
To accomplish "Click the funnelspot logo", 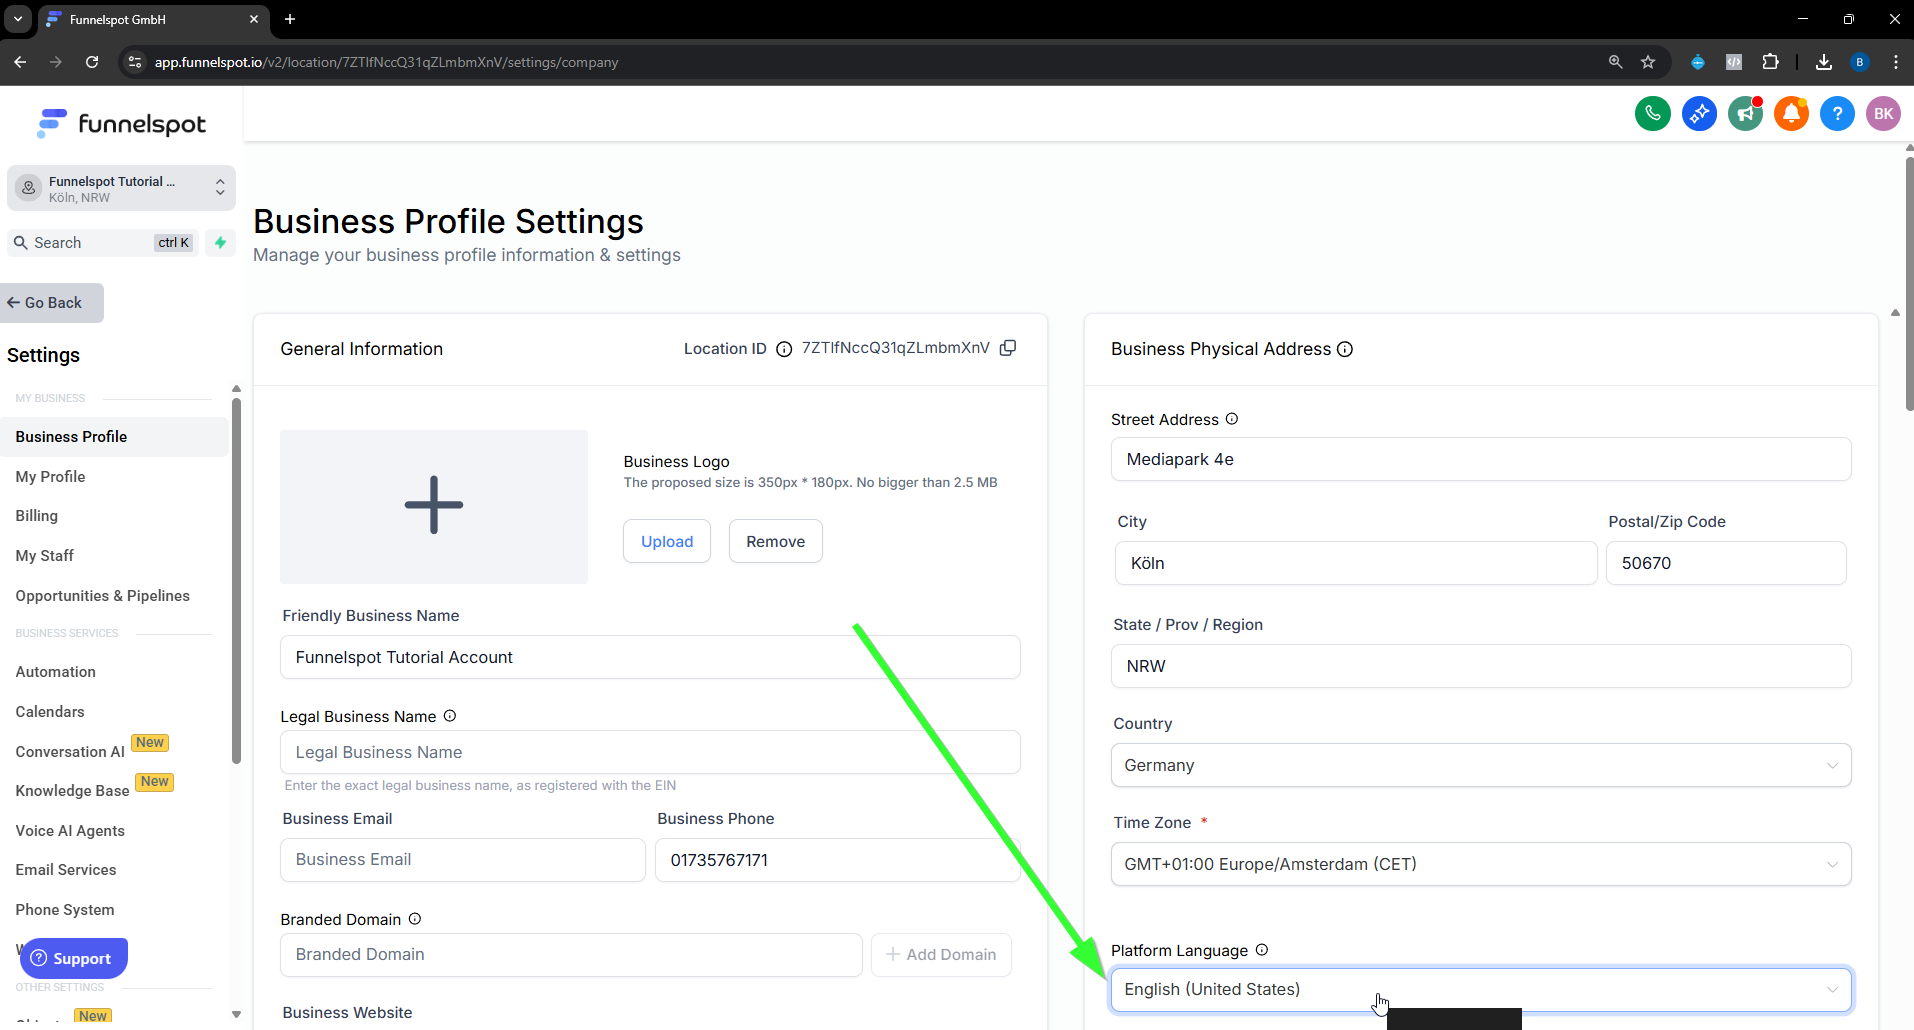I will (121, 123).
